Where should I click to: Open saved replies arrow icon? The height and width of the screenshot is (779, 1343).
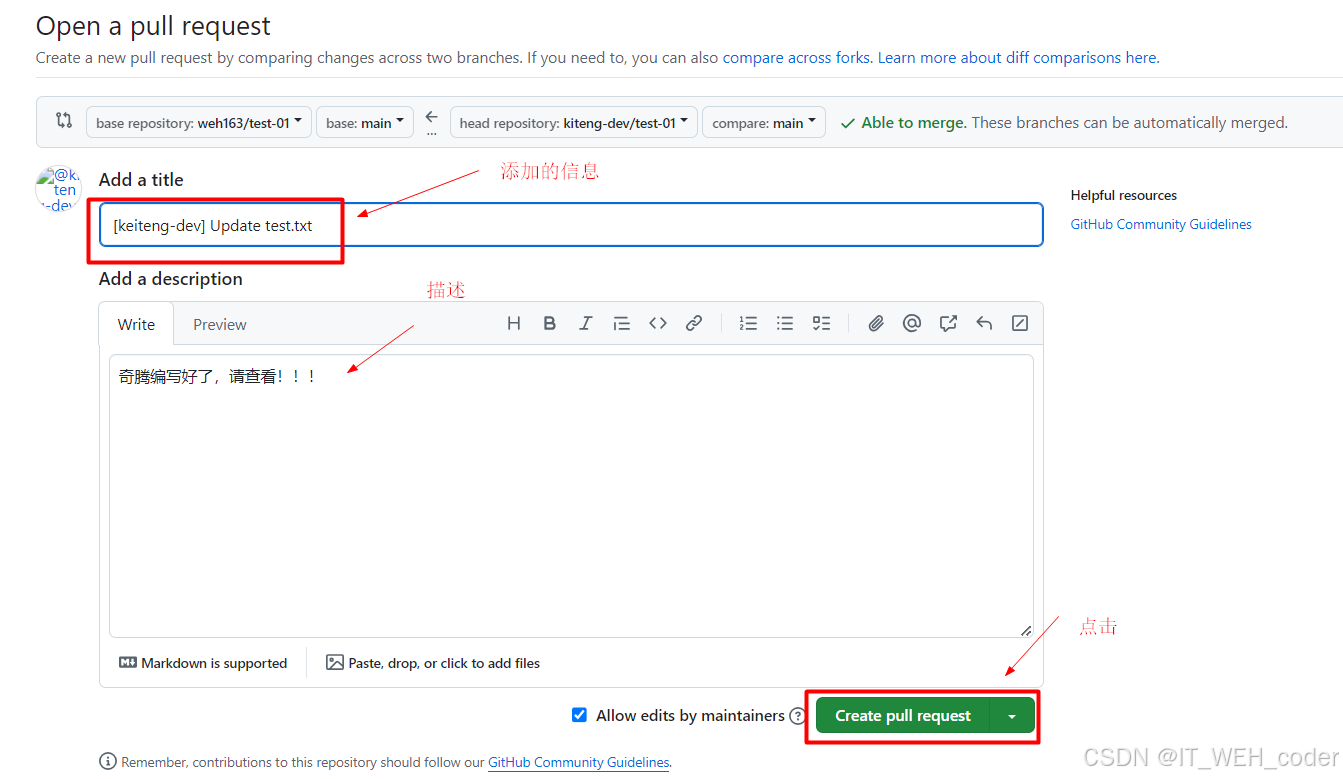pyautogui.click(x=984, y=323)
